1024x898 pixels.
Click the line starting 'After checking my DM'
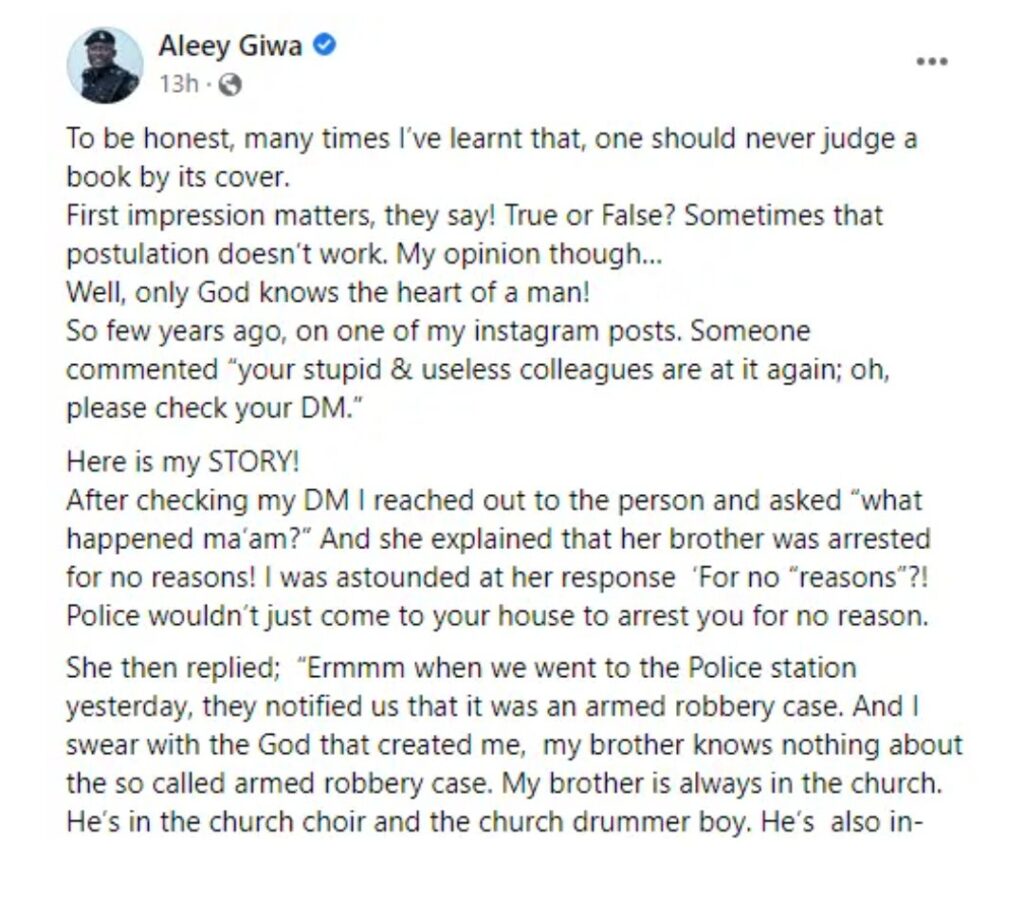pos(494,500)
